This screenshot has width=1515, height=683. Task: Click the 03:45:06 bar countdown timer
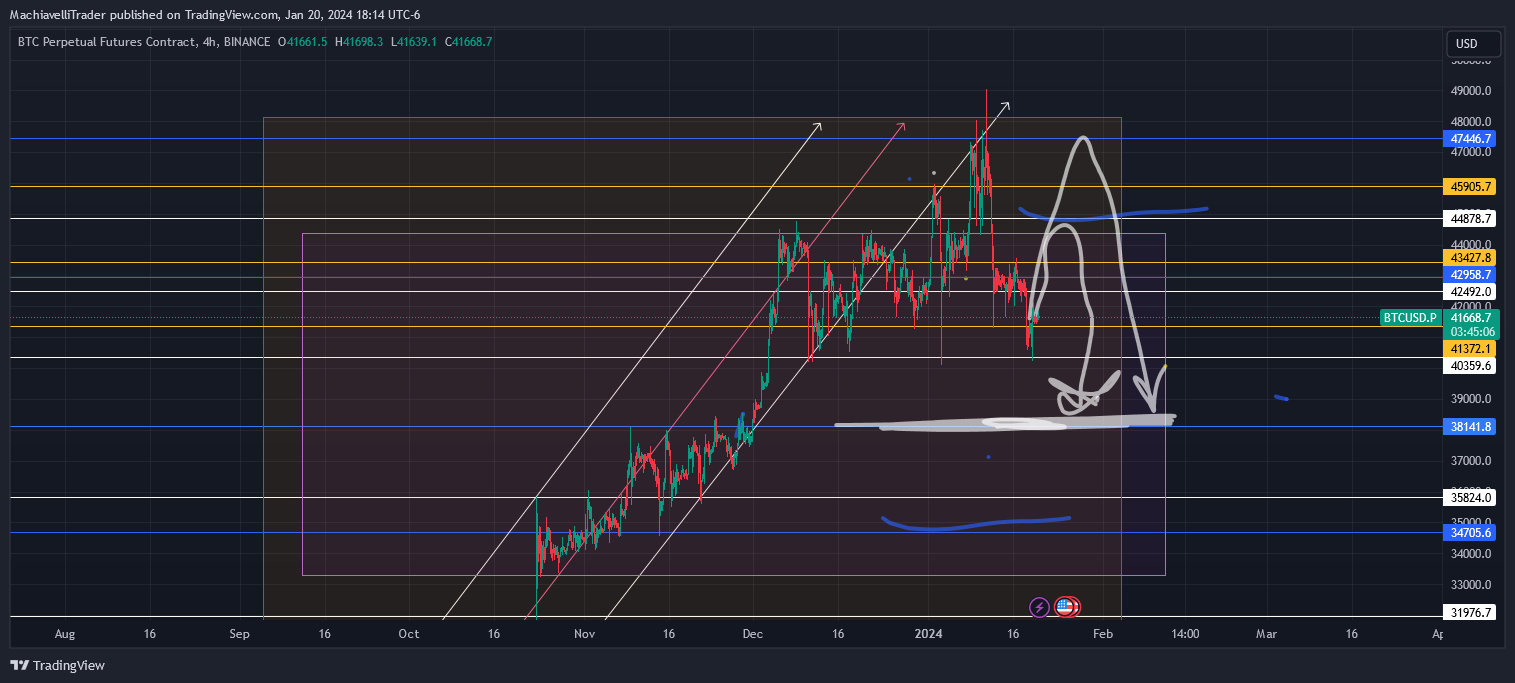(x=1470, y=331)
